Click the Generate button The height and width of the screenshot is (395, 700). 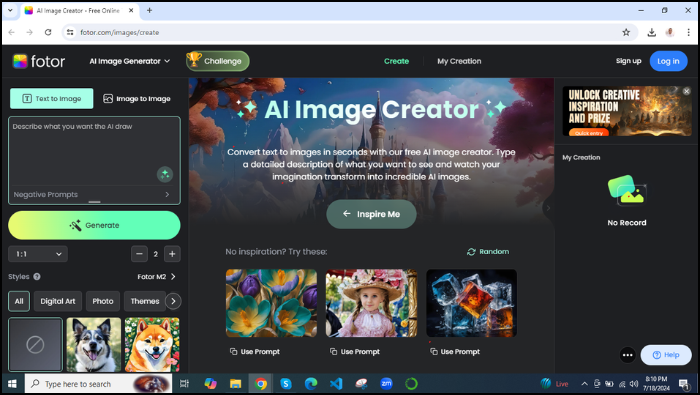pos(94,225)
